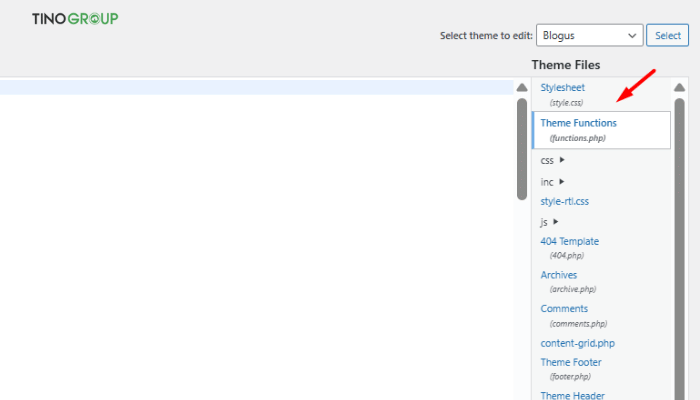
Task: Expand the js folder
Action: point(549,222)
